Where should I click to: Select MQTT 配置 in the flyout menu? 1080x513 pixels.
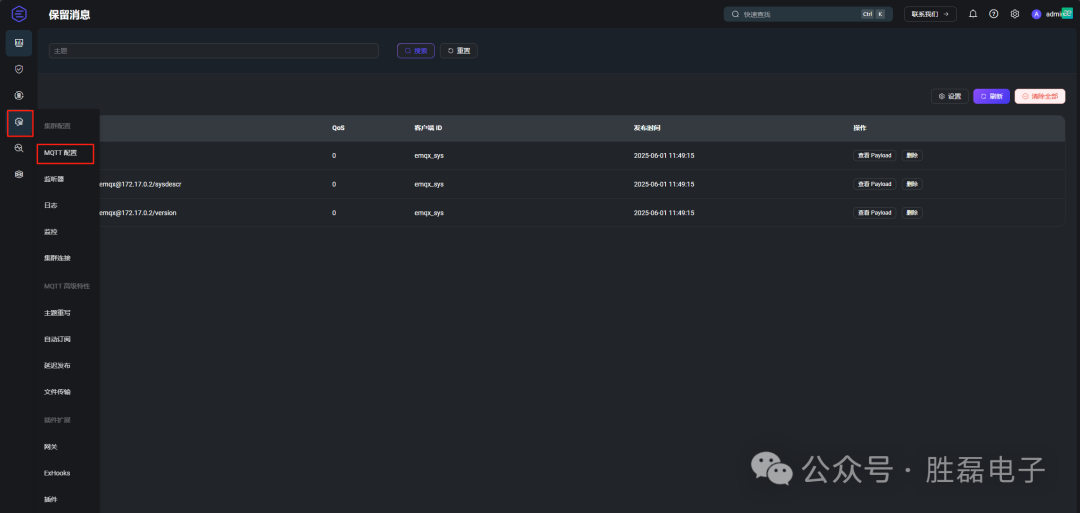click(x=61, y=153)
